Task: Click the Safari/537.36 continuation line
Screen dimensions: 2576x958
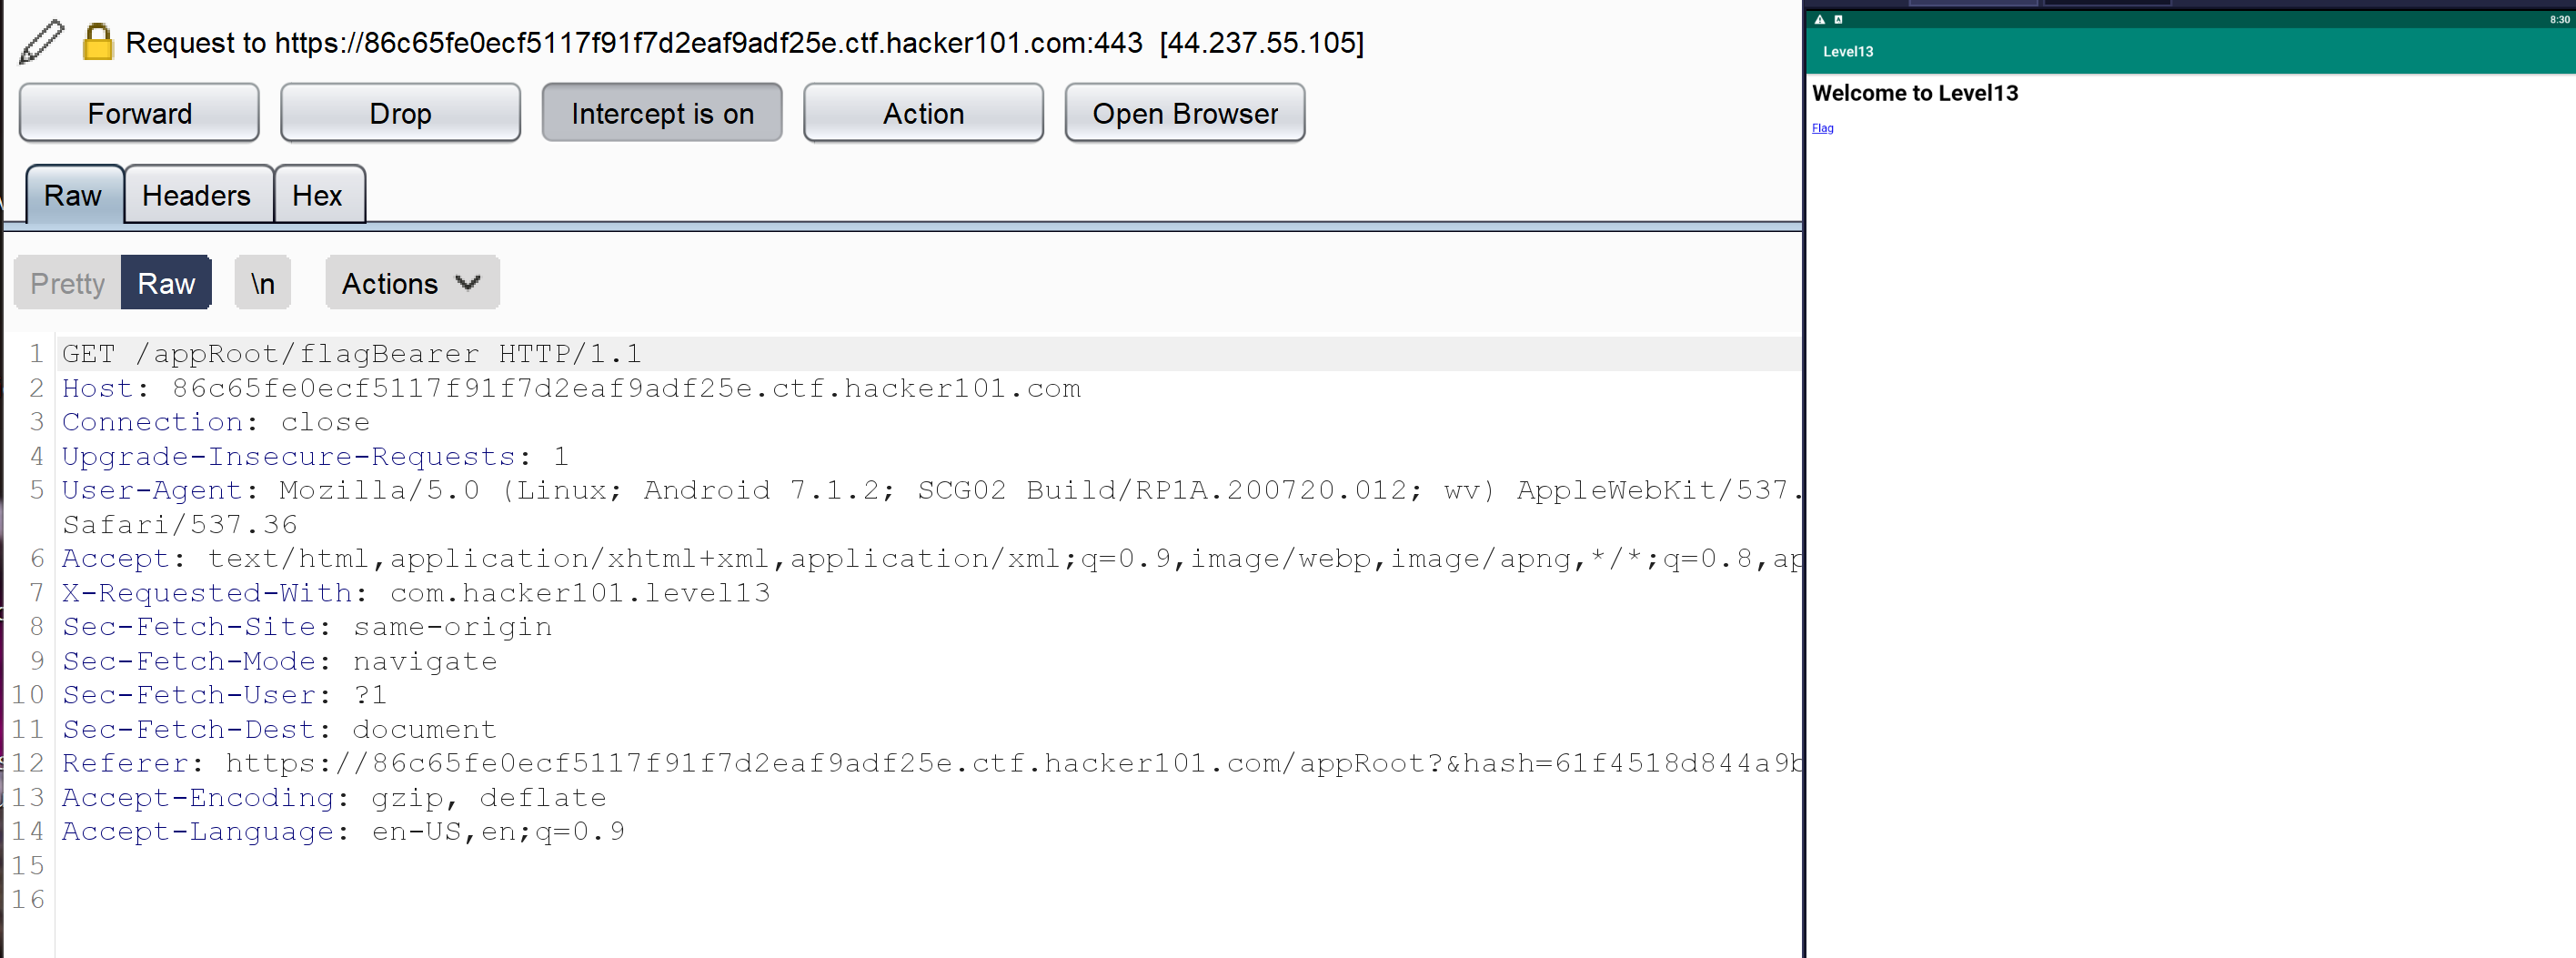Action: pos(180,524)
